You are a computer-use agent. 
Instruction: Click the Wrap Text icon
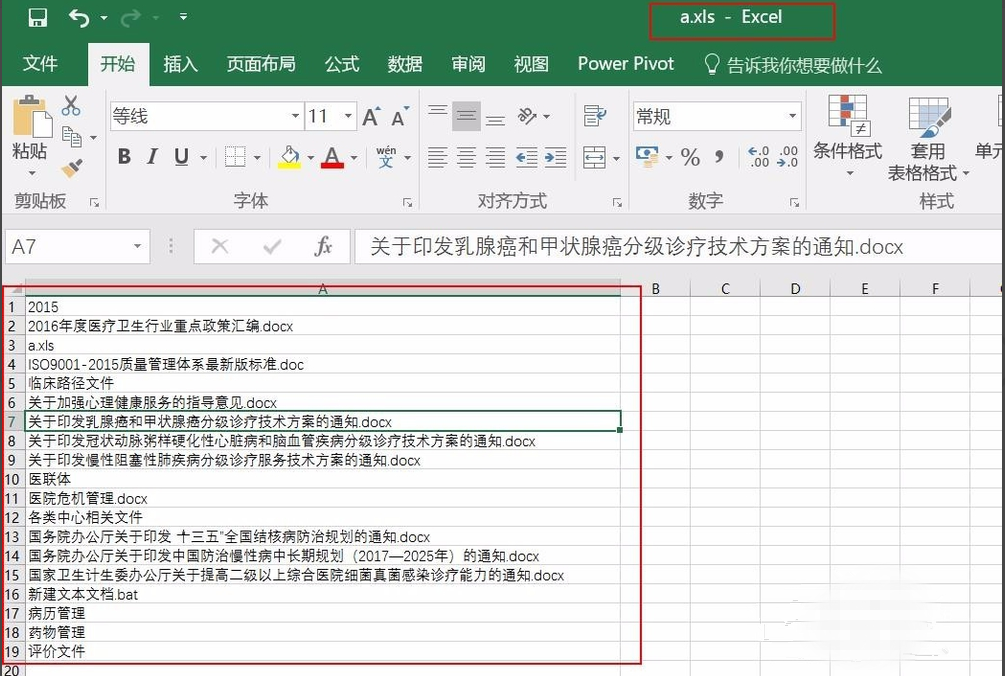[595, 116]
